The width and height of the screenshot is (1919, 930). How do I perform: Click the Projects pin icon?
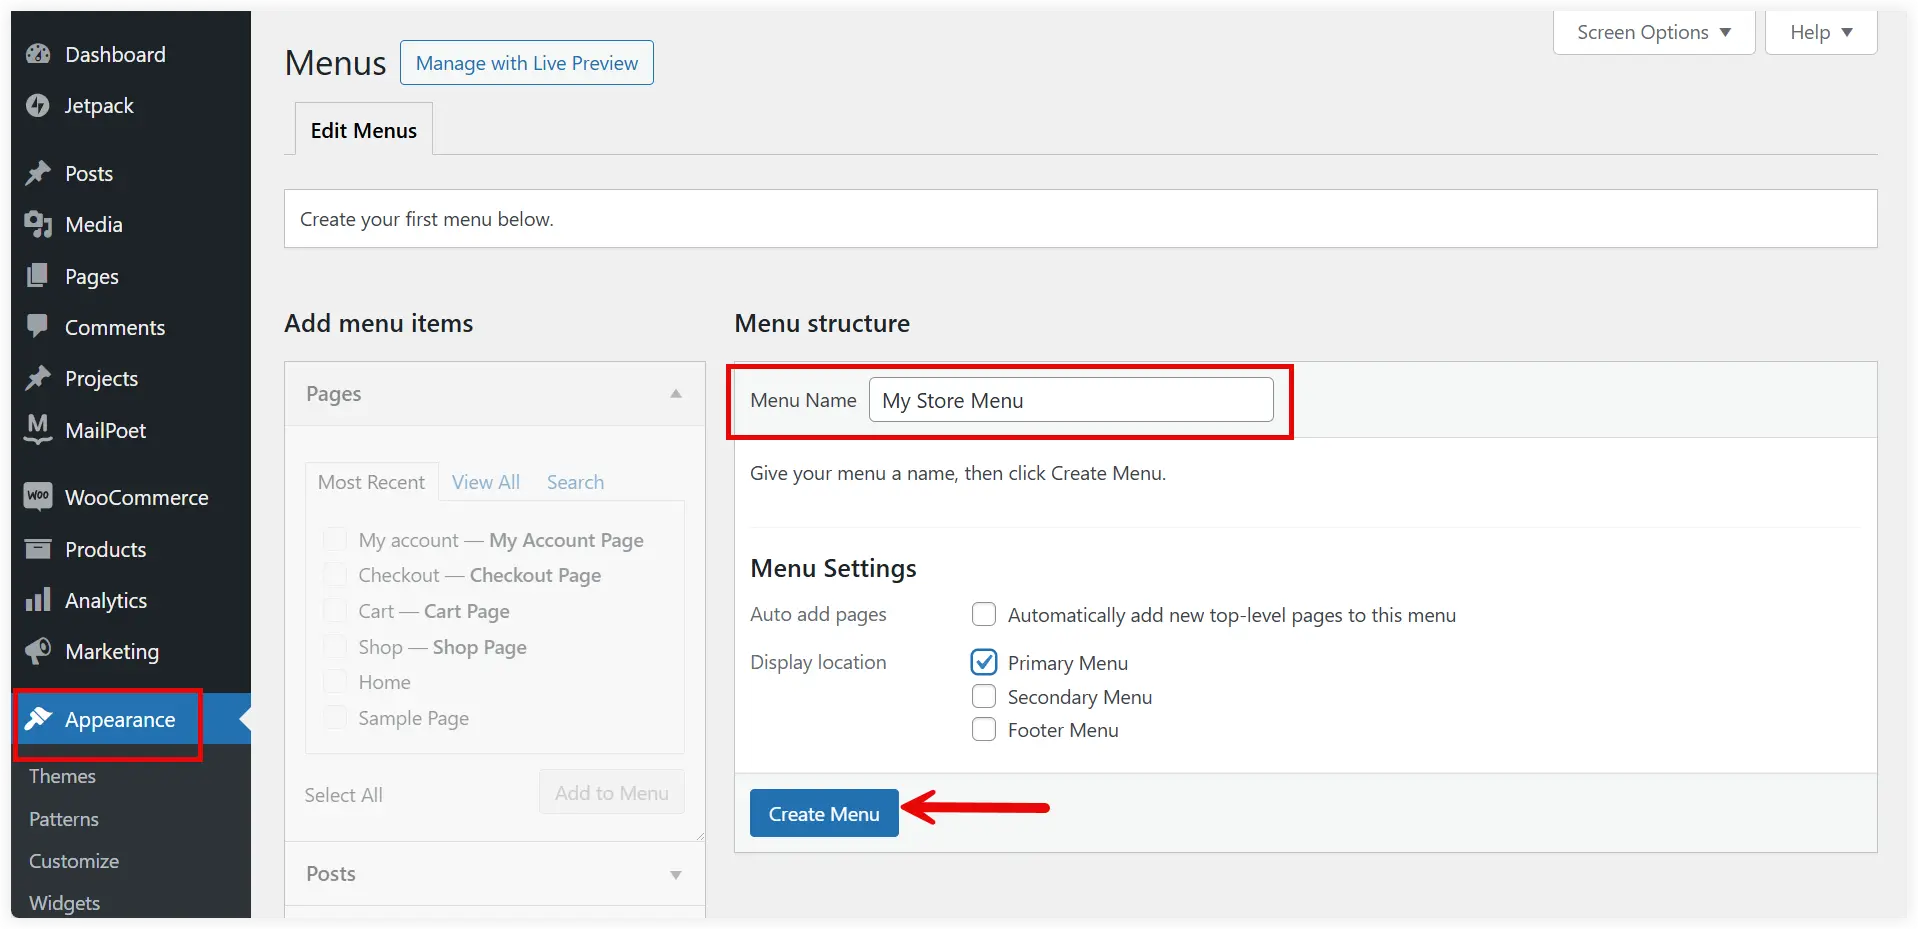pos(38,379)
